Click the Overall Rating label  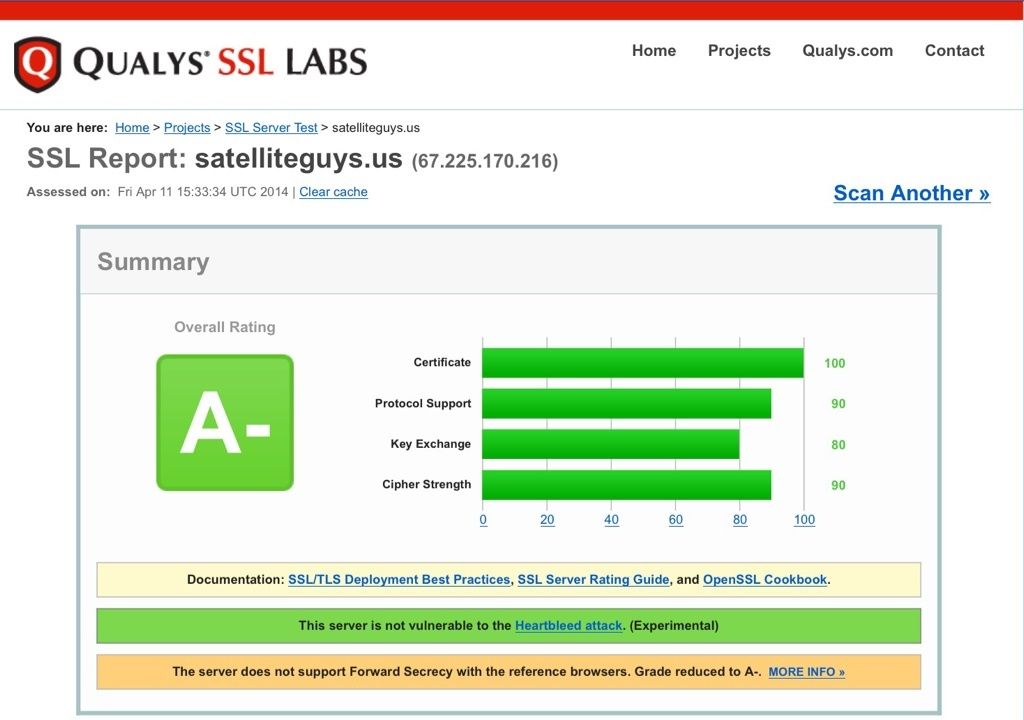[x=225, y=327]
